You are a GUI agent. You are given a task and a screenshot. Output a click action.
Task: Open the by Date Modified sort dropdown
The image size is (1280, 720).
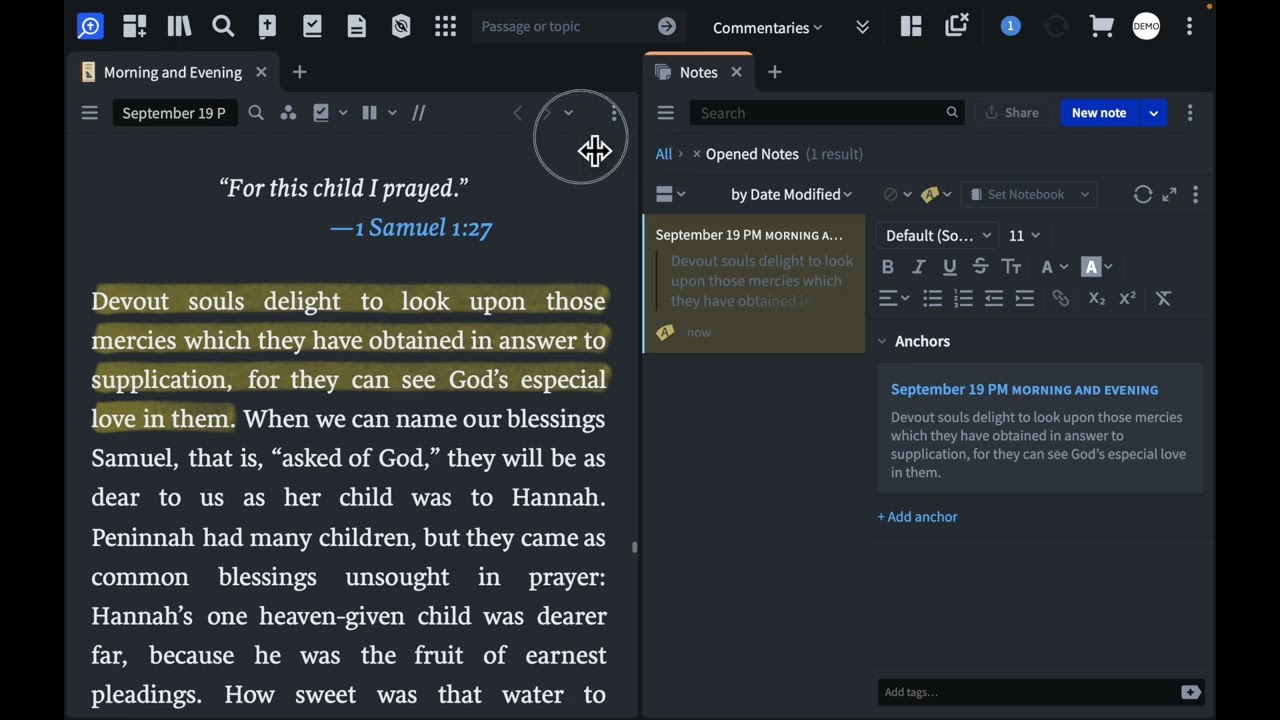791,195
